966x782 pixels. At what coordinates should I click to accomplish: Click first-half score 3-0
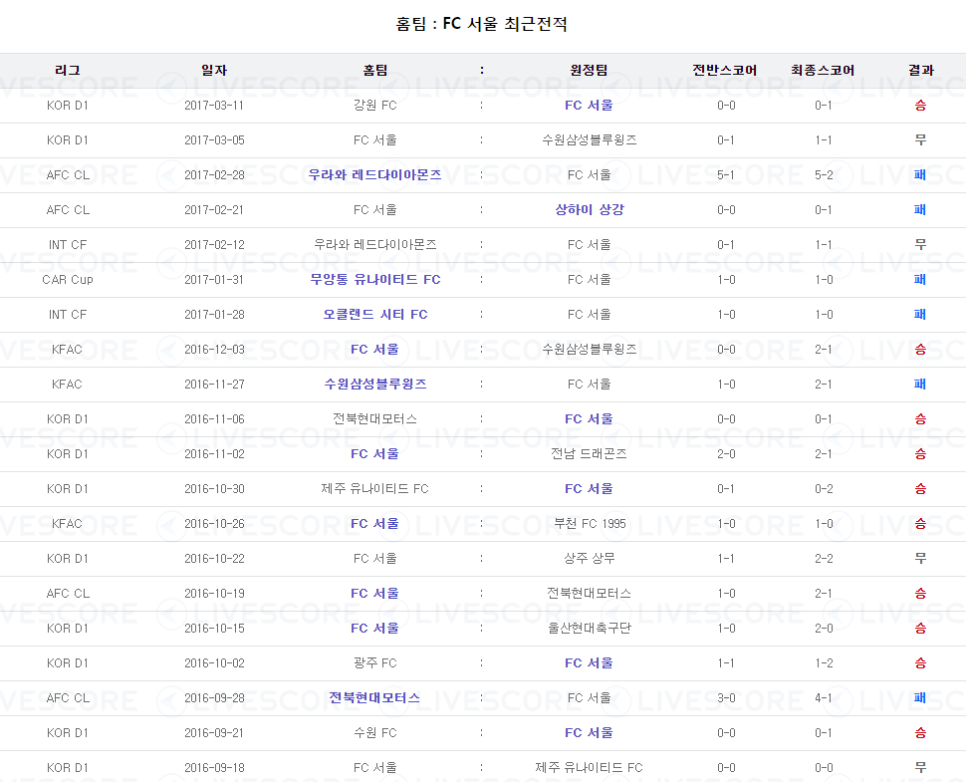tap(726, 698)
